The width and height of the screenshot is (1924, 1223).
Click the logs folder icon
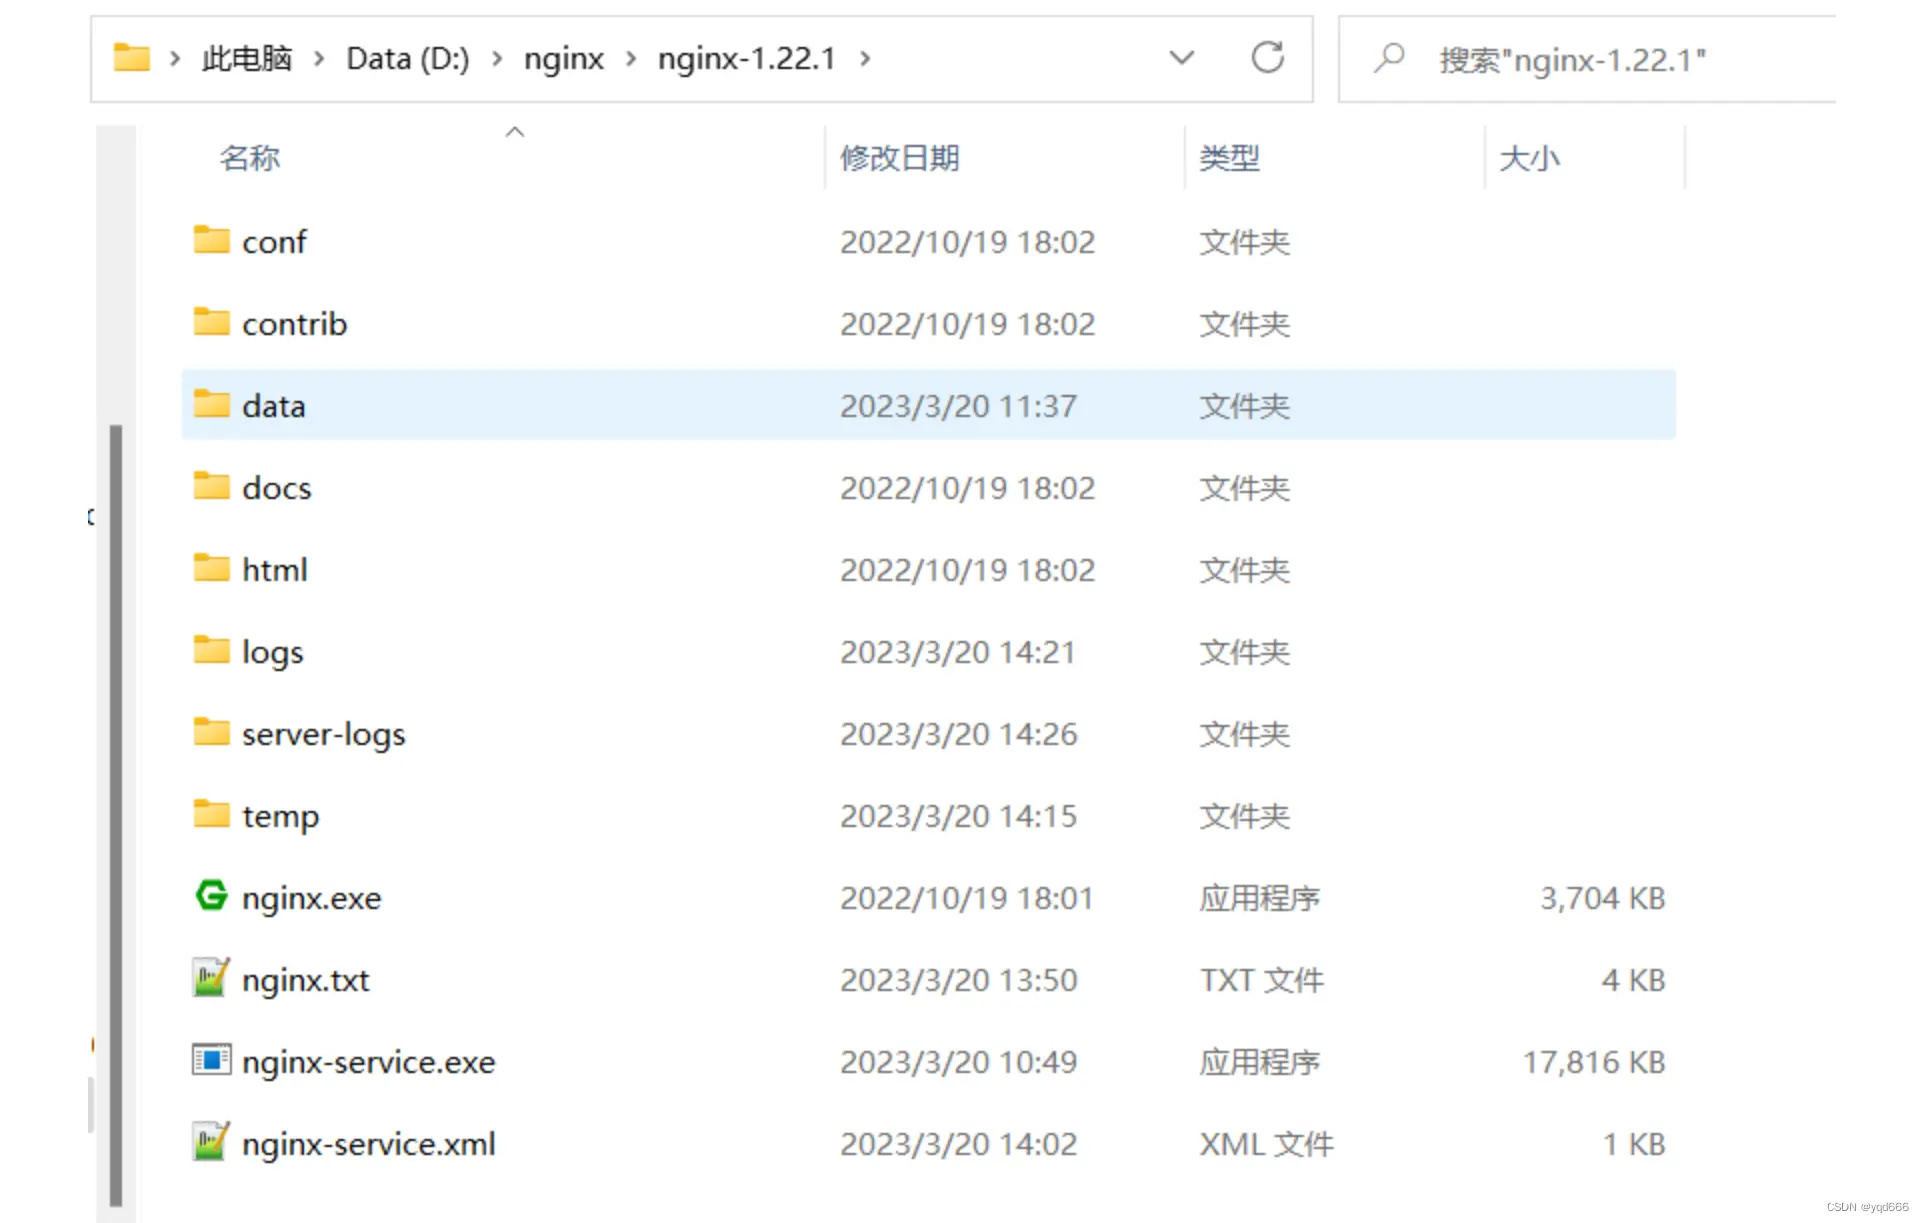[x=211, y=650]
